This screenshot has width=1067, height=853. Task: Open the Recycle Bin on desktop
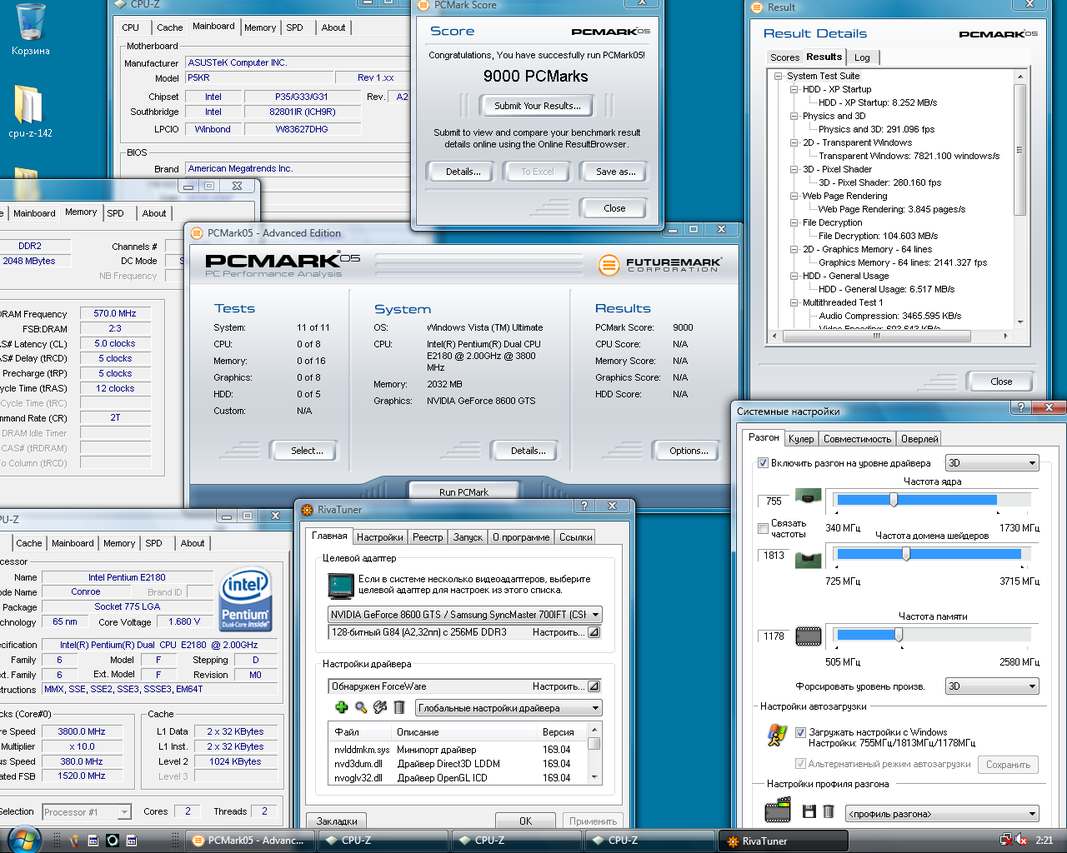pyautogui.click(x=30, y=30)
